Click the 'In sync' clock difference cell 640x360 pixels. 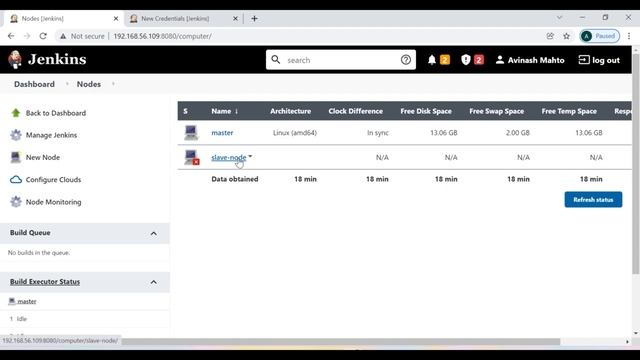click(378, 133)
